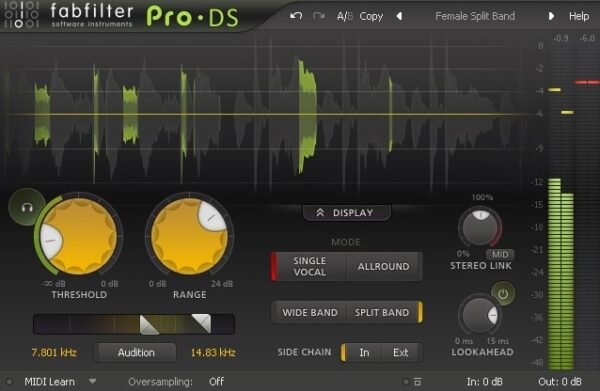This screenshot has width=600, height=391.
Task: Click the FabFilter logo icon
Action: (x=21, y=15)
